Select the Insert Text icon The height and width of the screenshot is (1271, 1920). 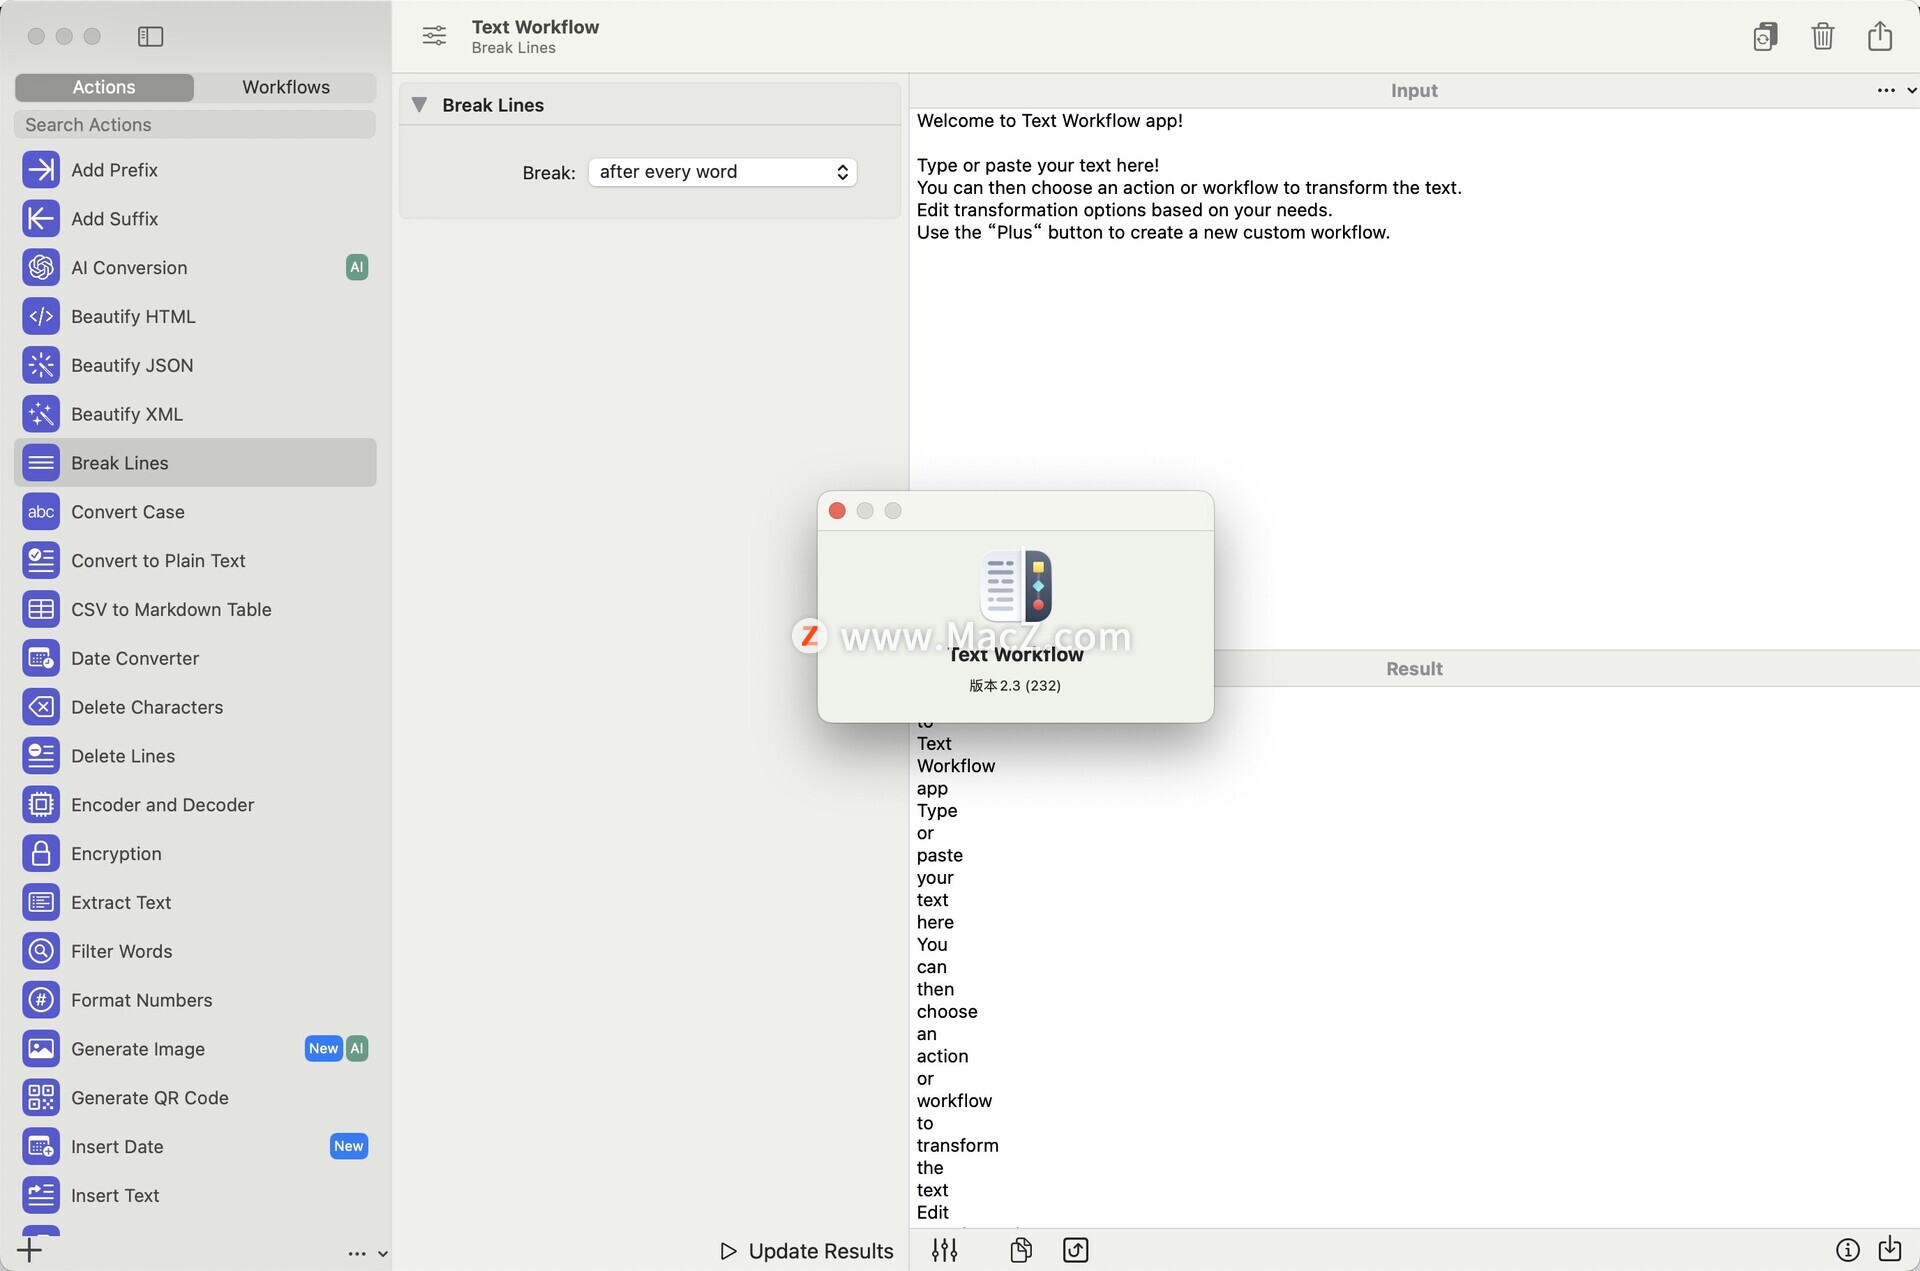click(x=41, y=1196)
